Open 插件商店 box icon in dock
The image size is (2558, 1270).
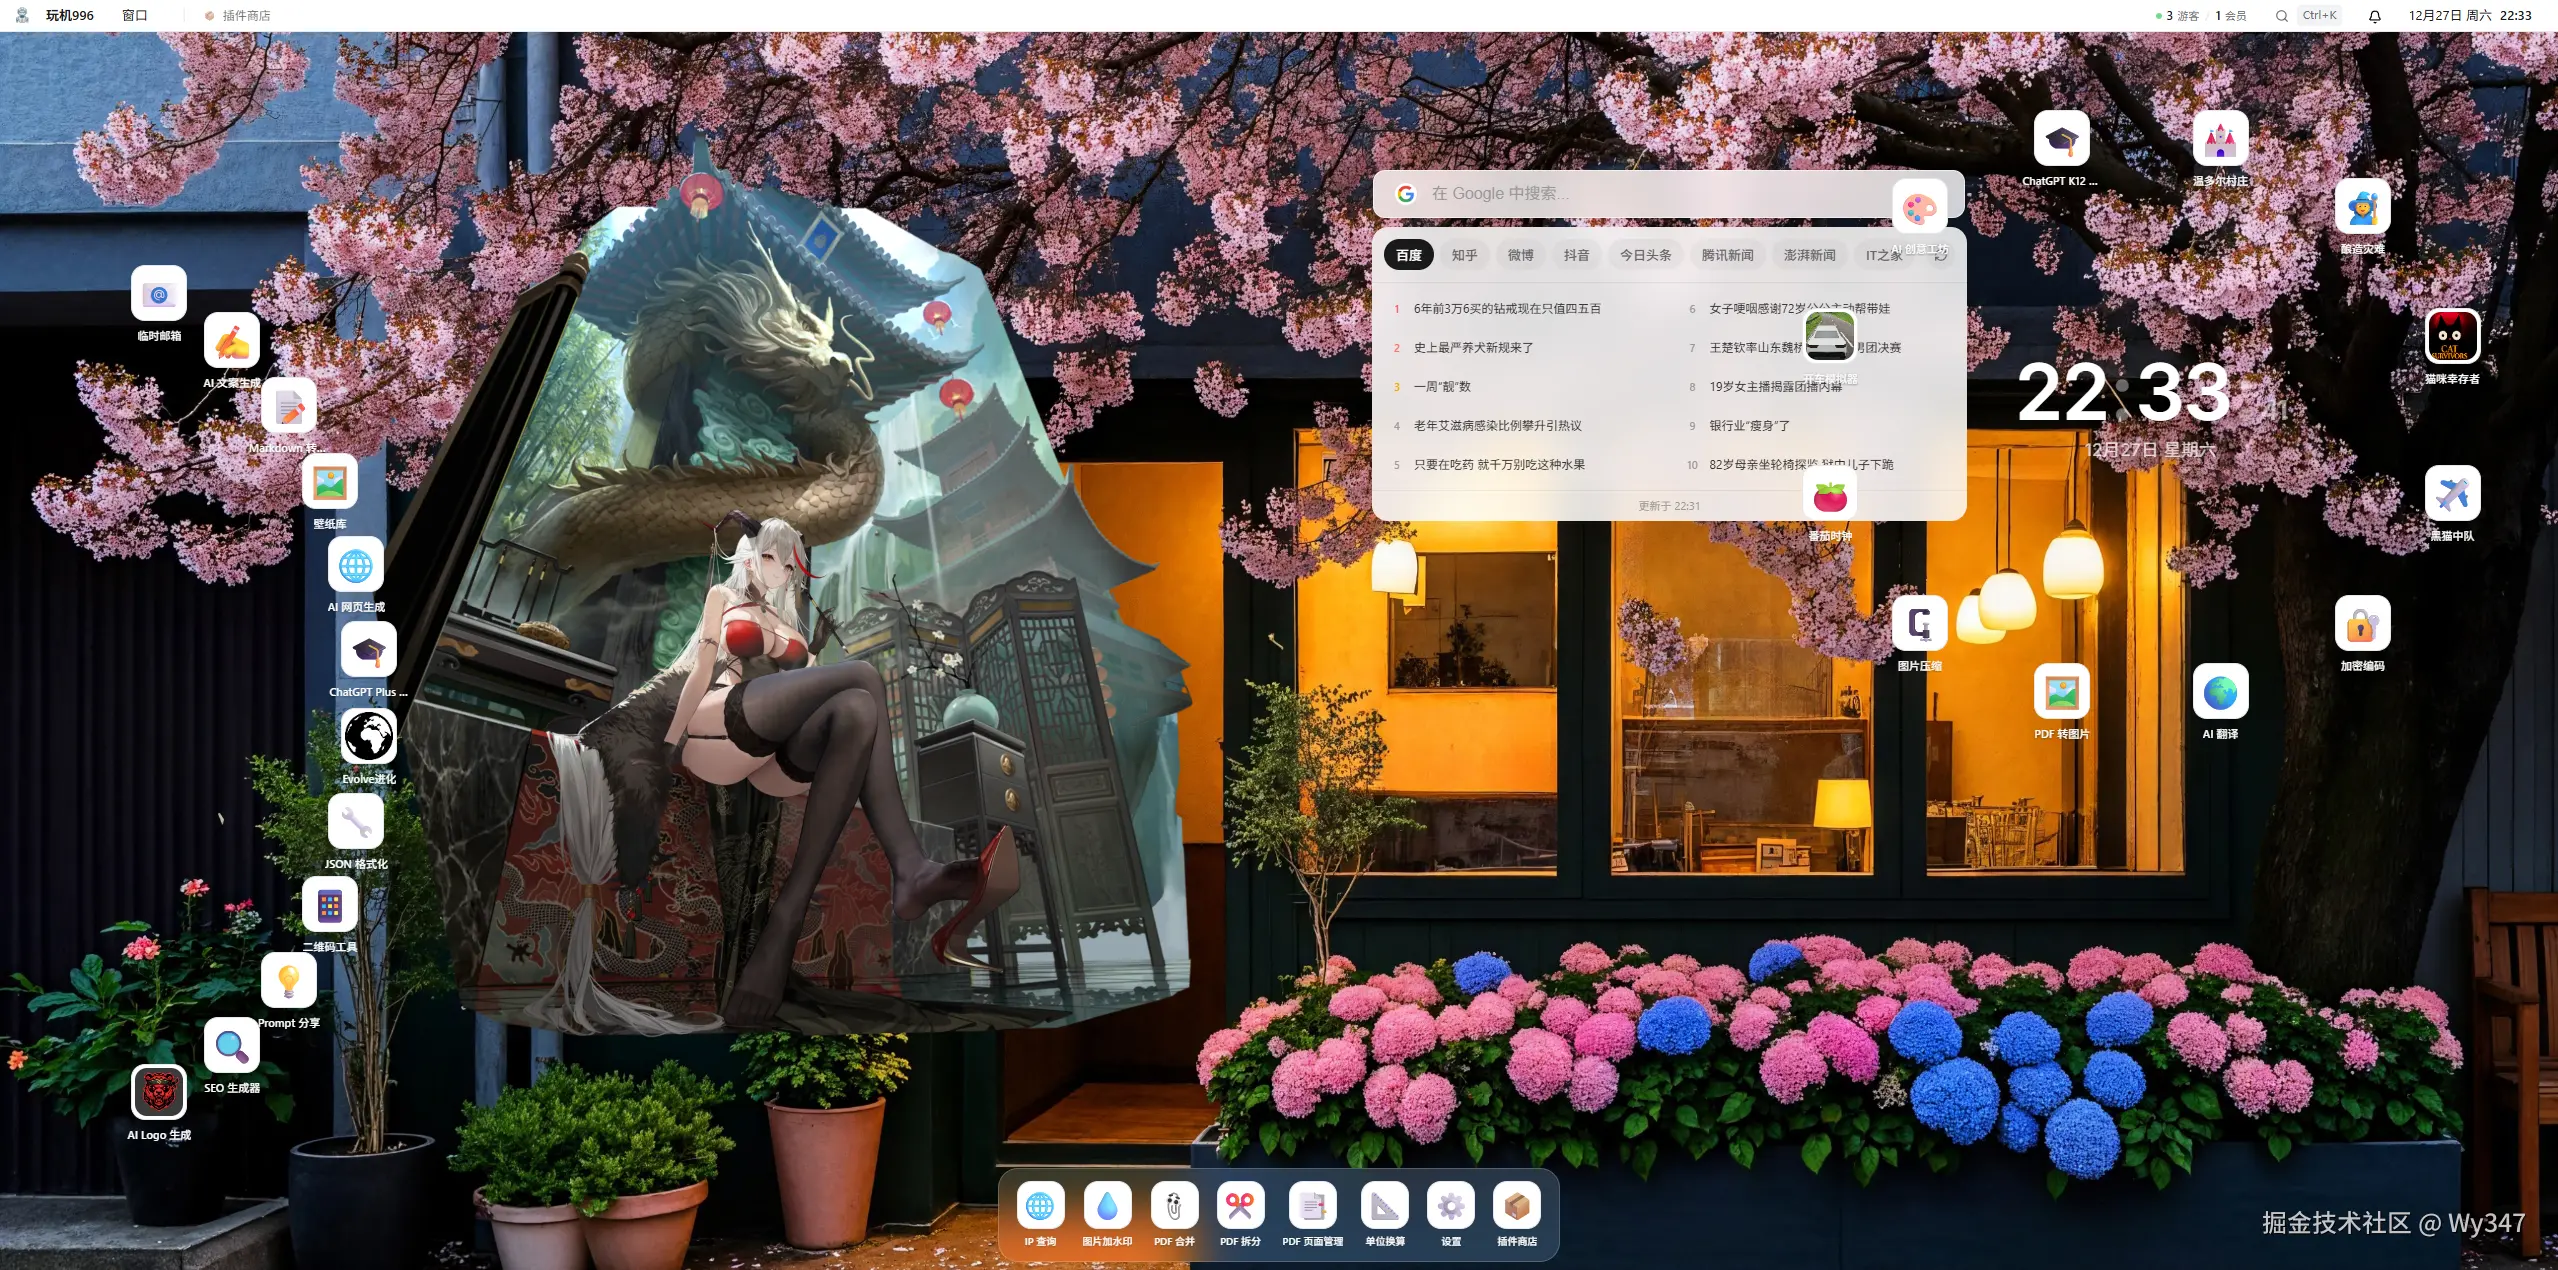pos(1517,1207)
